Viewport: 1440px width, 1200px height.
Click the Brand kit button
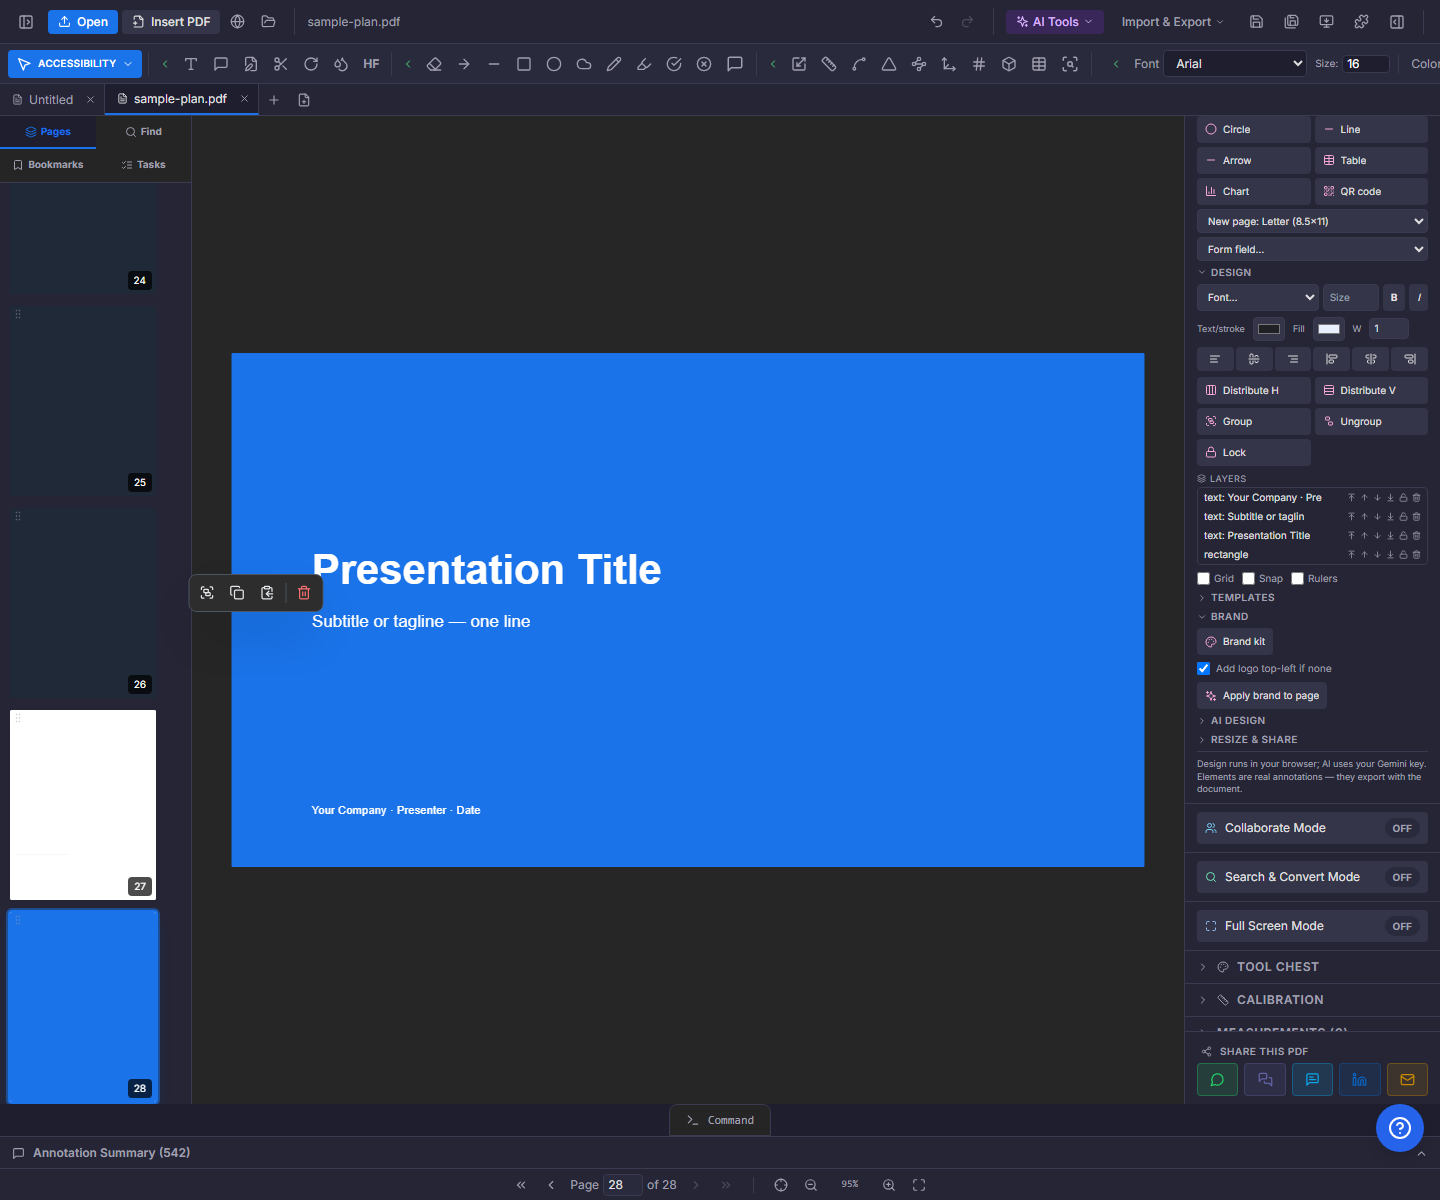tap(1235, 642)
